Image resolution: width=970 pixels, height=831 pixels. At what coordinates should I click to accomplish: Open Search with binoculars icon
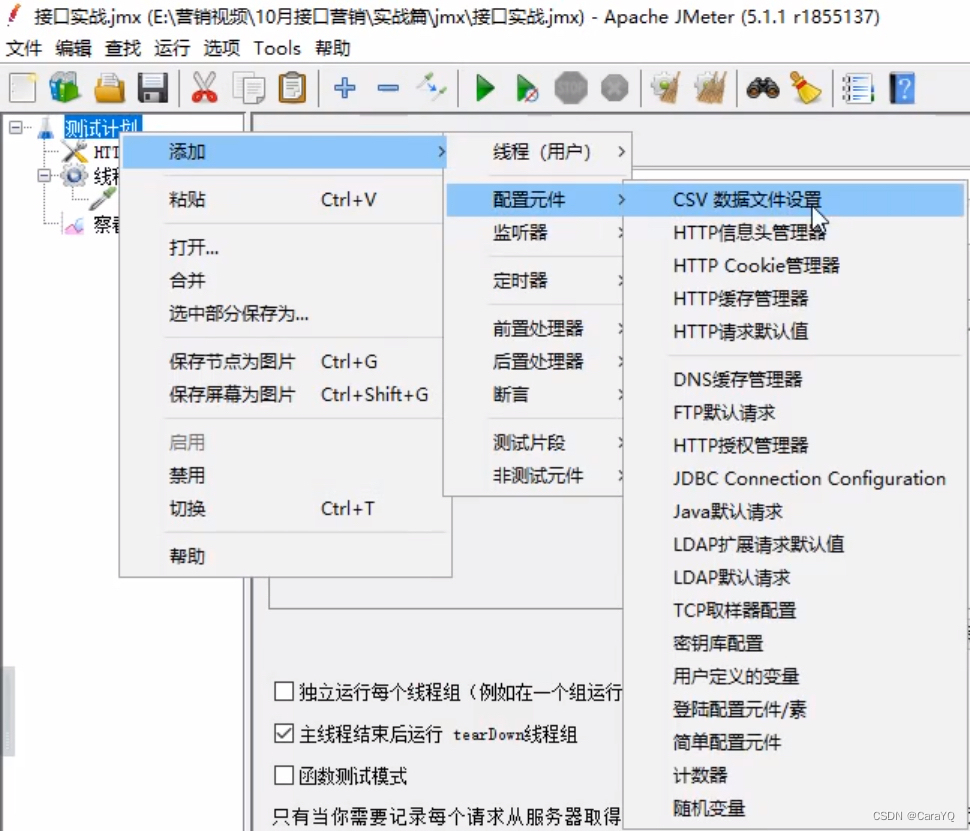pos(763,88)
